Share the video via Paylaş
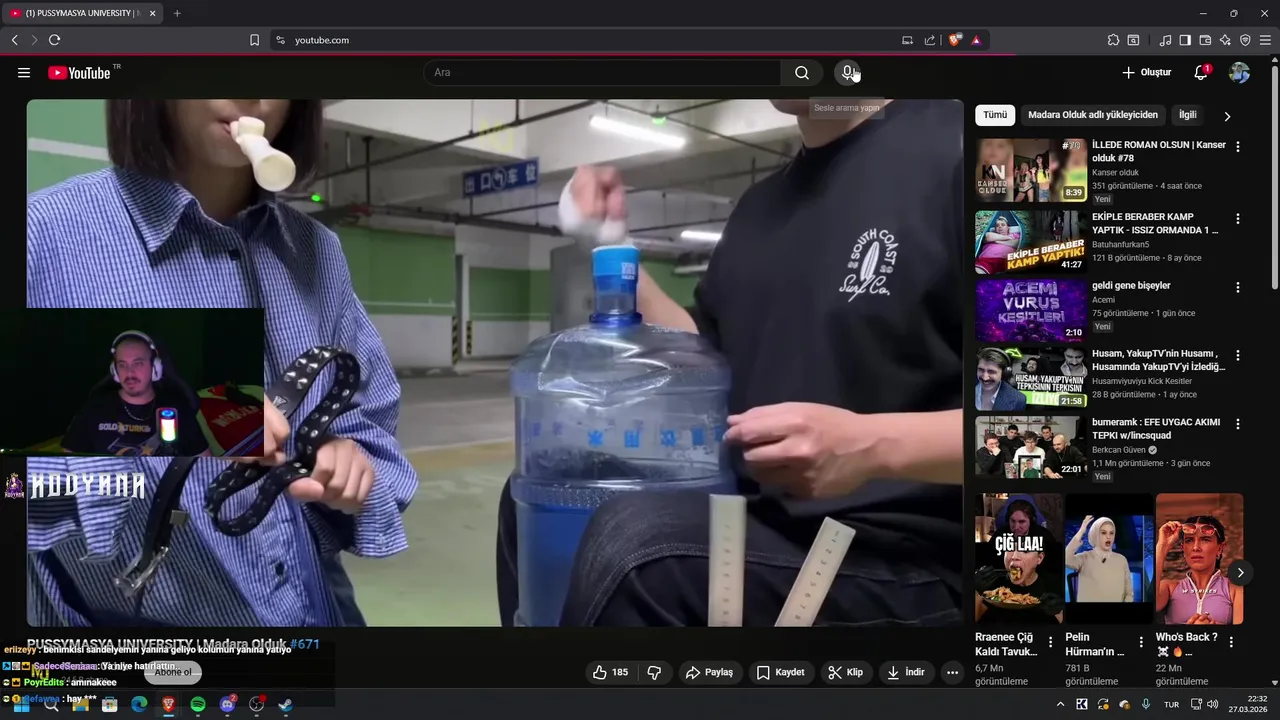The height and width of the screenshot is (720, 1280). (709, 673)
